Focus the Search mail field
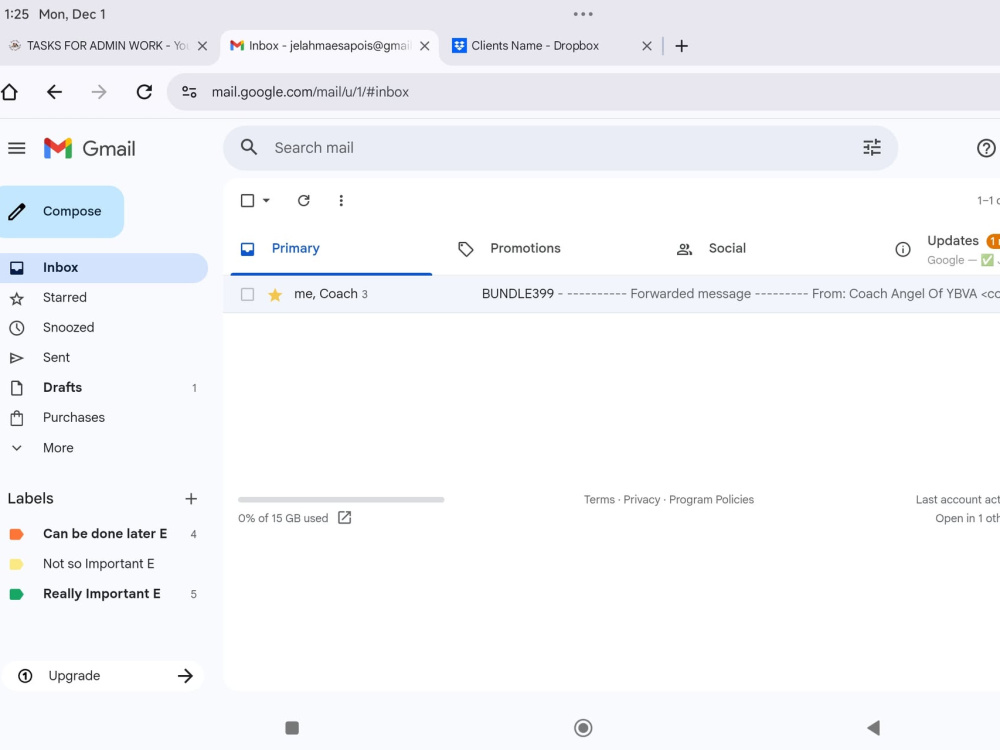 560,148
